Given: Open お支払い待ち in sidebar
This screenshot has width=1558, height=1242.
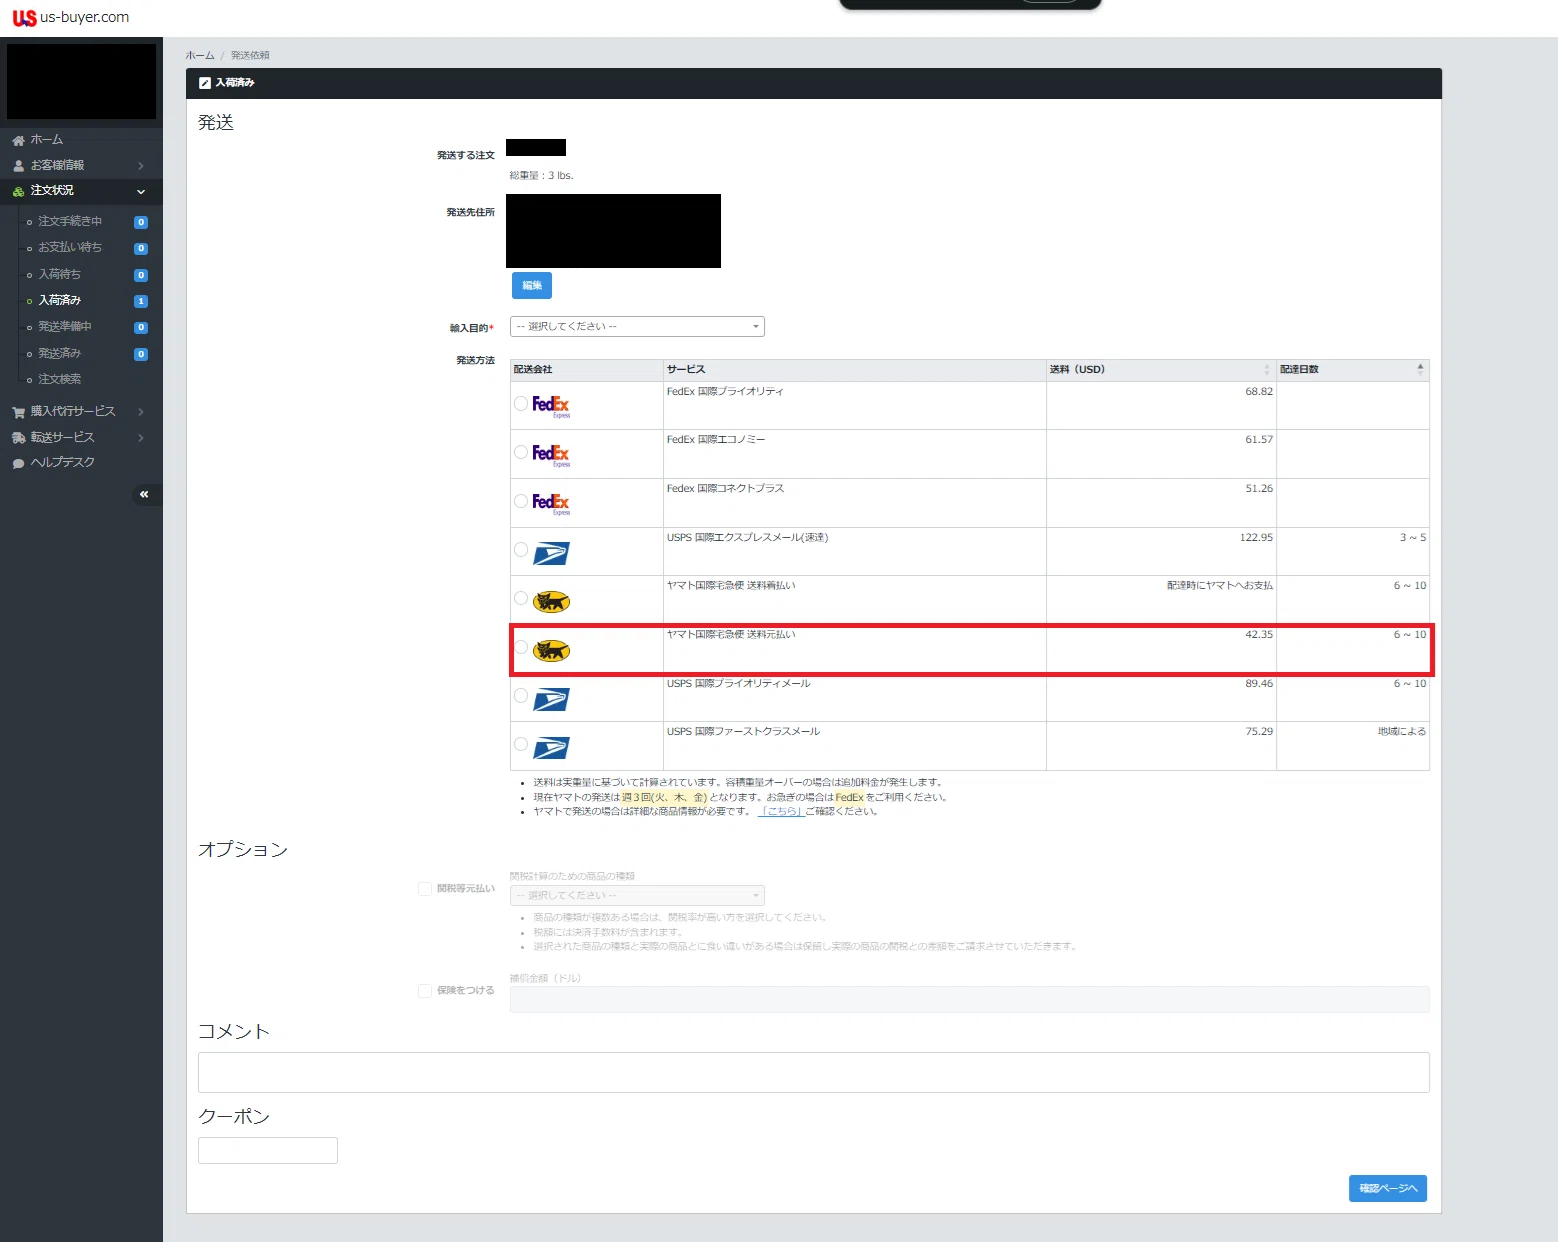Looking at the screenshot, I should point(70,247).
